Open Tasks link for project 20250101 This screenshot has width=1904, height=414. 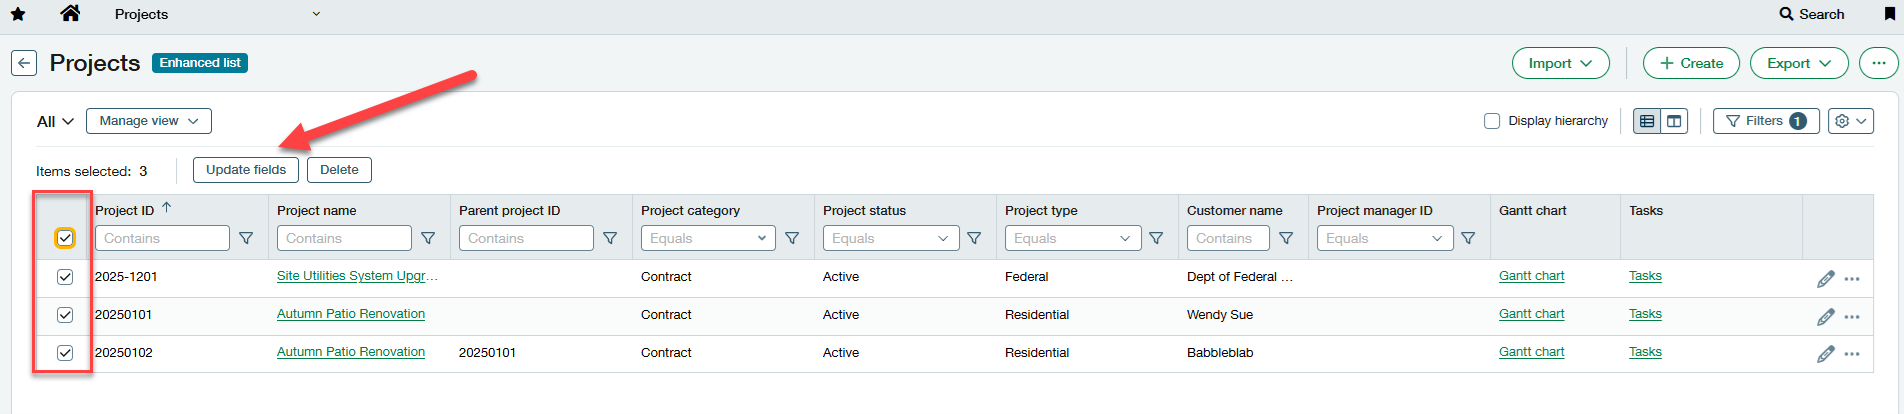[x=1645, y=314]
